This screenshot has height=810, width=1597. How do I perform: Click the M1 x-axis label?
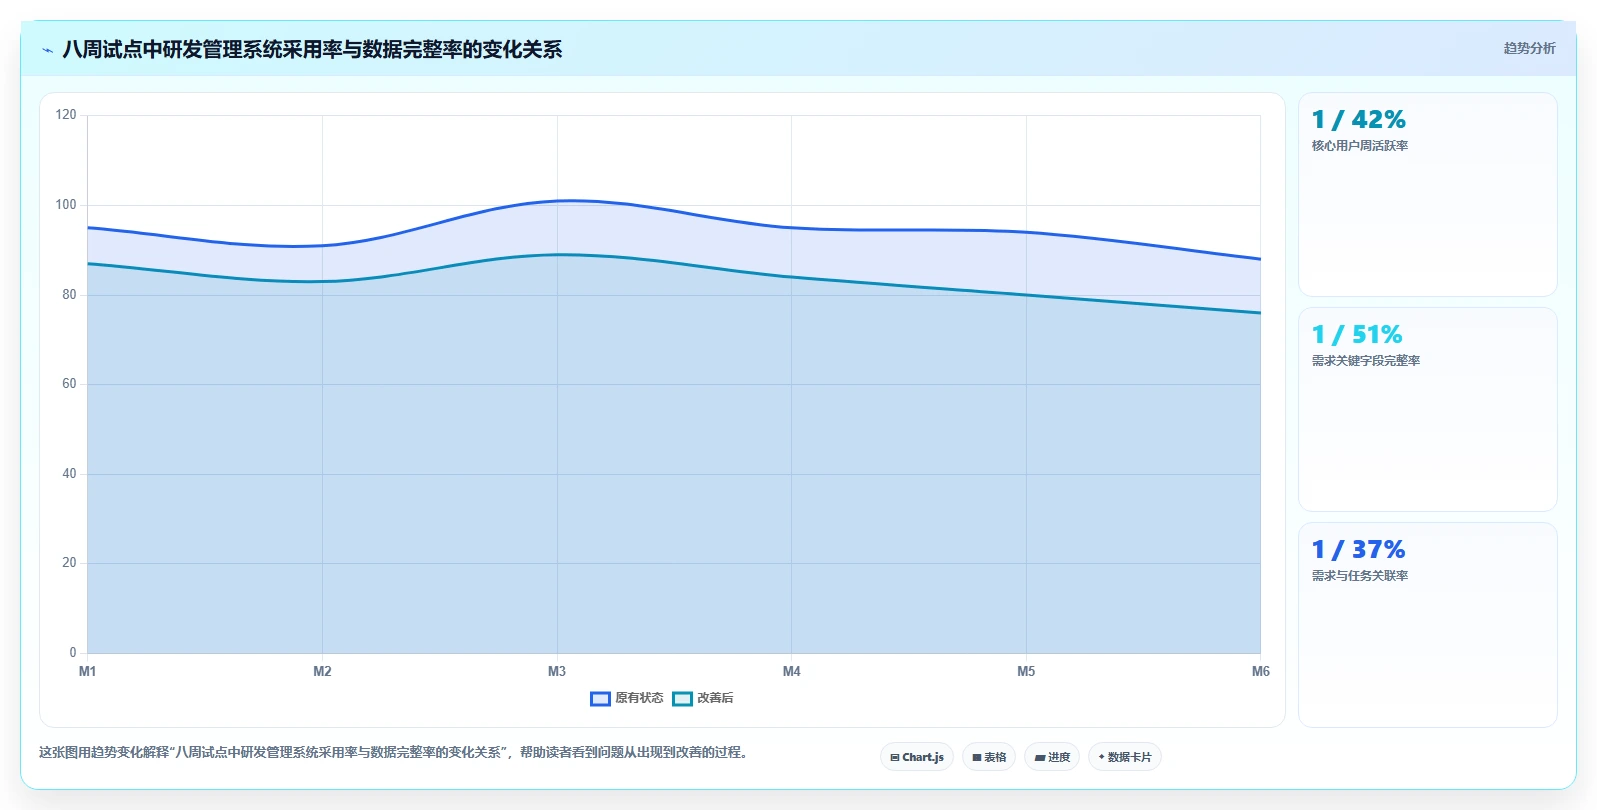pos(88,671)
